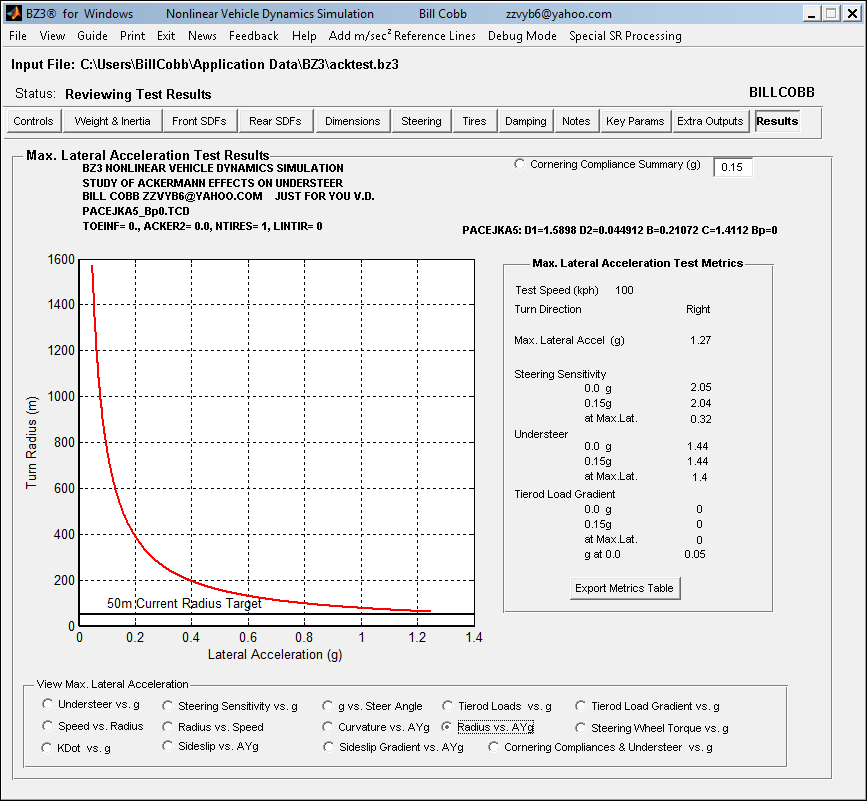Click Export Metrics Table button
Image resolution: width=867 pixels, height=801 pixels.
click(x=624, y=588)
